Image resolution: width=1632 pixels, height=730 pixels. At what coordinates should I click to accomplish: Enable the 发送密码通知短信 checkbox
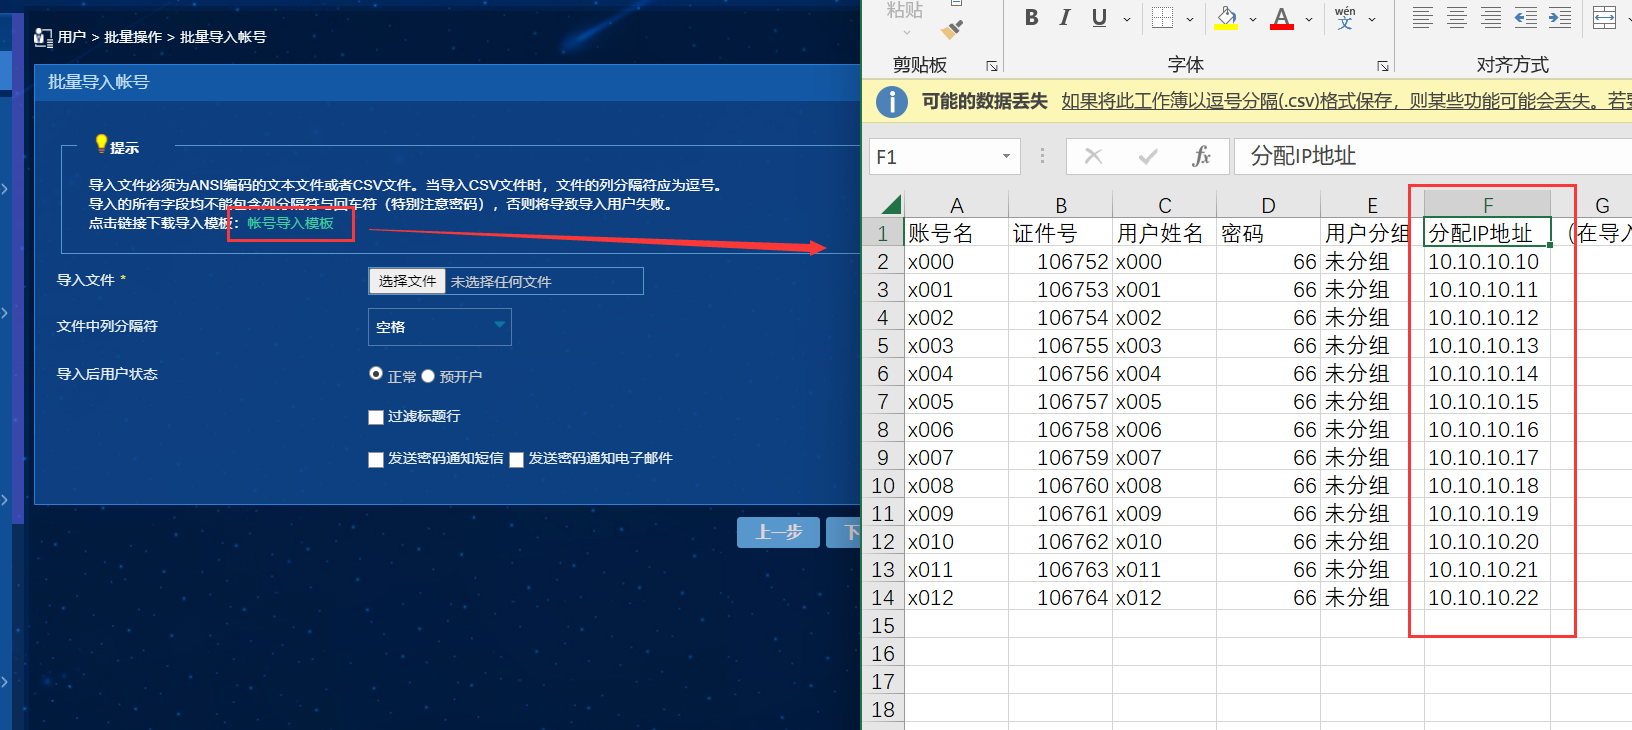point(376,459)
